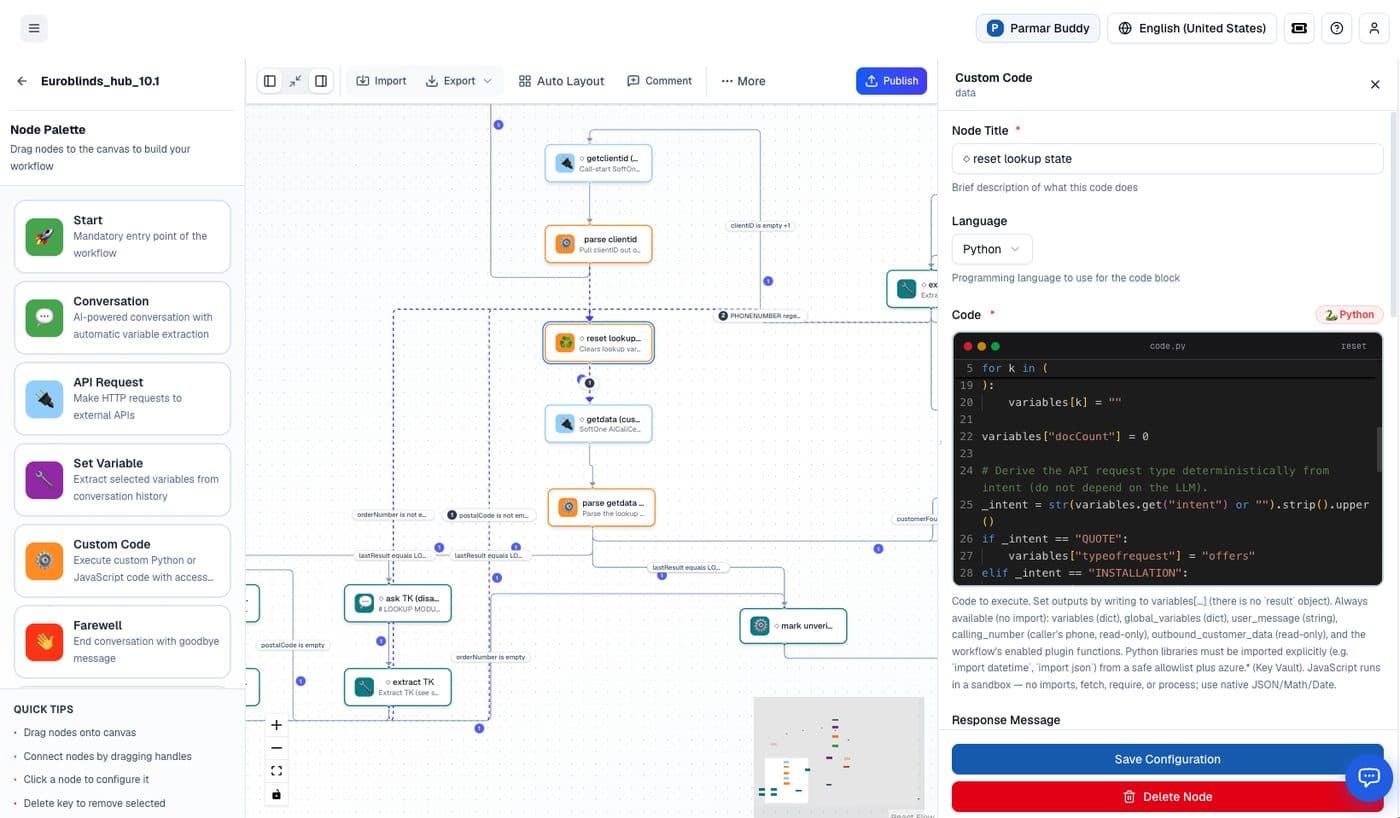Publish the workflow

point(891,81)
